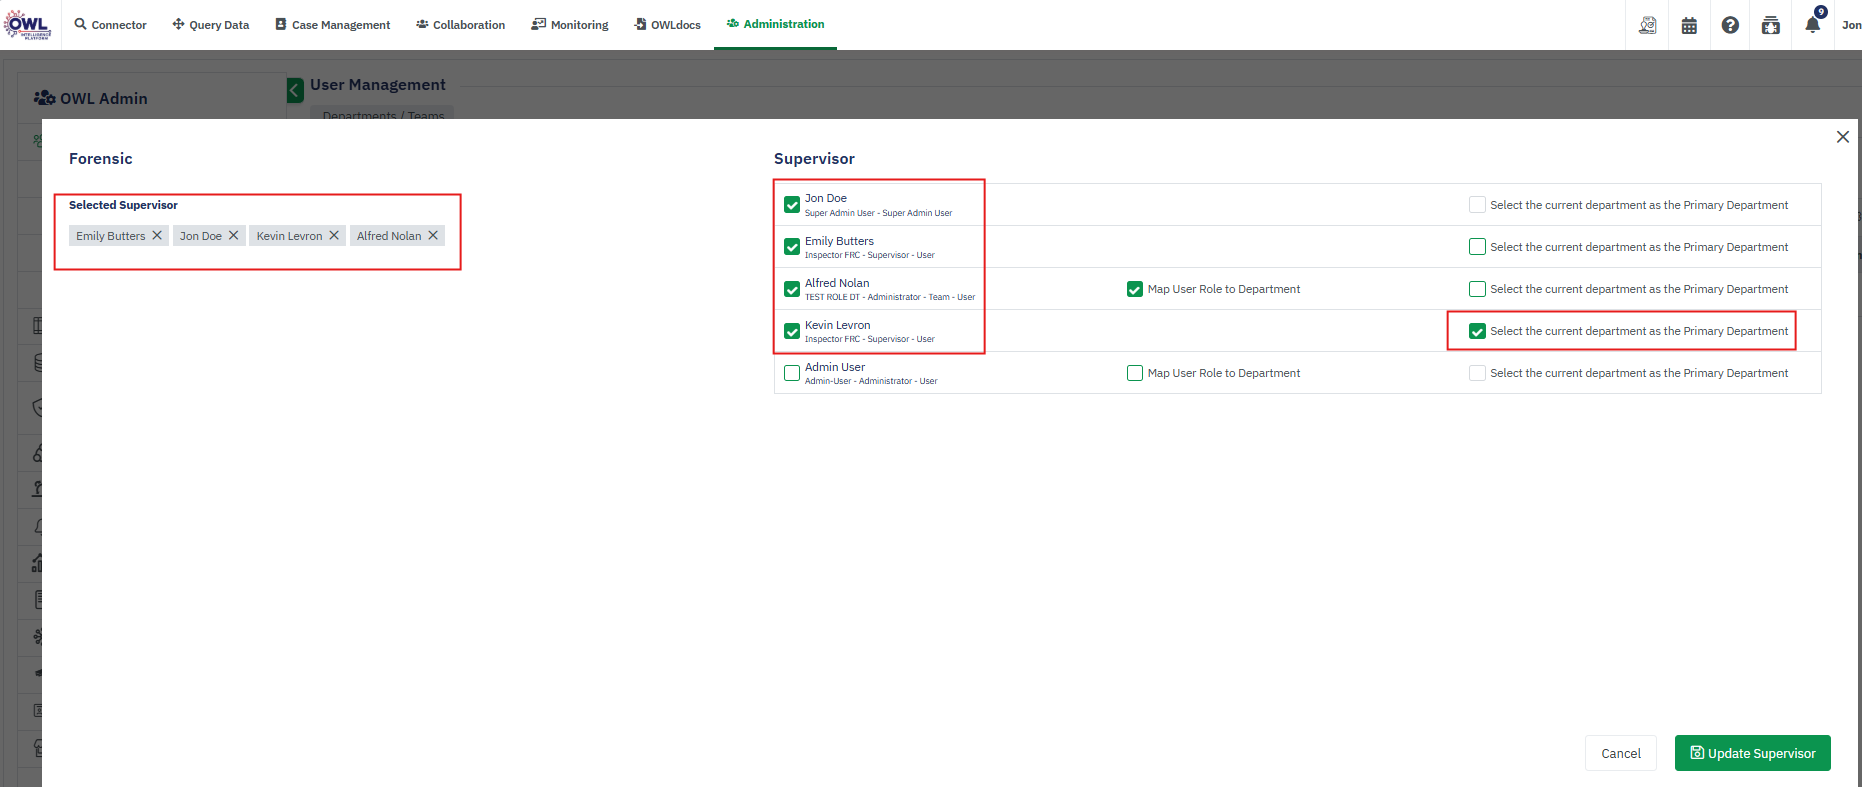Click the help question mark icon
This screenshot has width=1862, height=787.
click(1730, 25)
